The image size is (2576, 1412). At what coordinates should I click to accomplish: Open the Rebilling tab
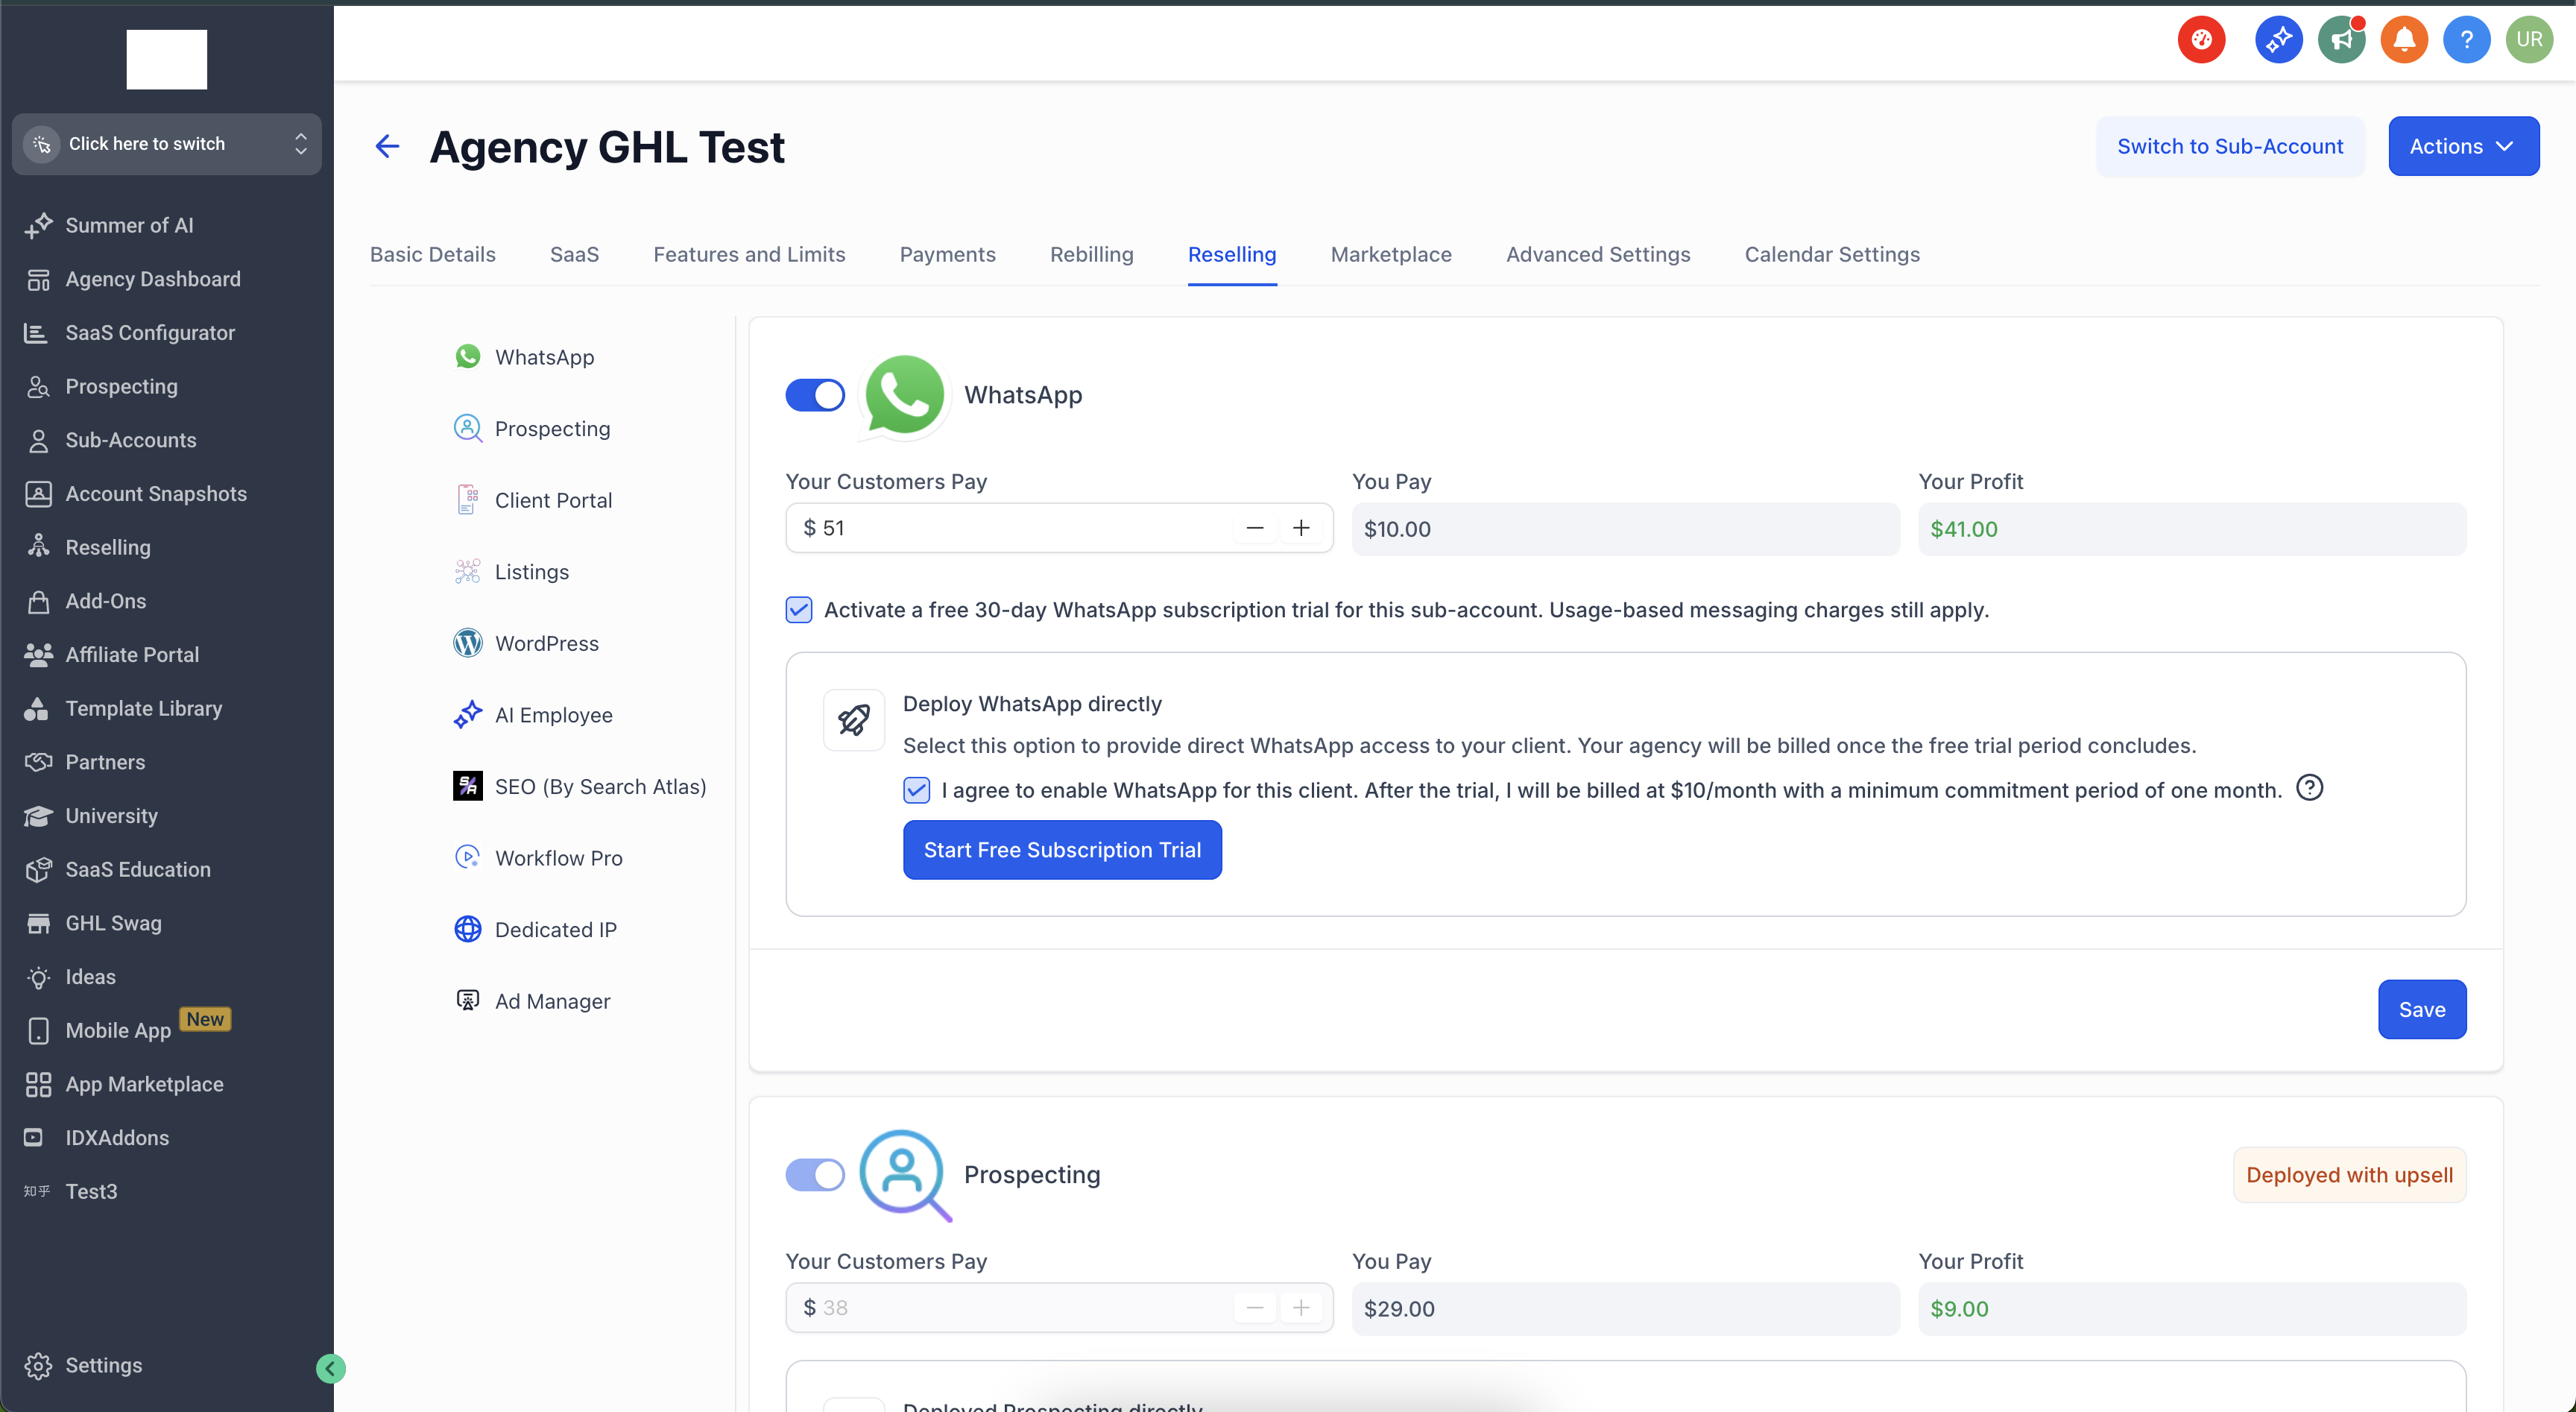[1091, 254]
